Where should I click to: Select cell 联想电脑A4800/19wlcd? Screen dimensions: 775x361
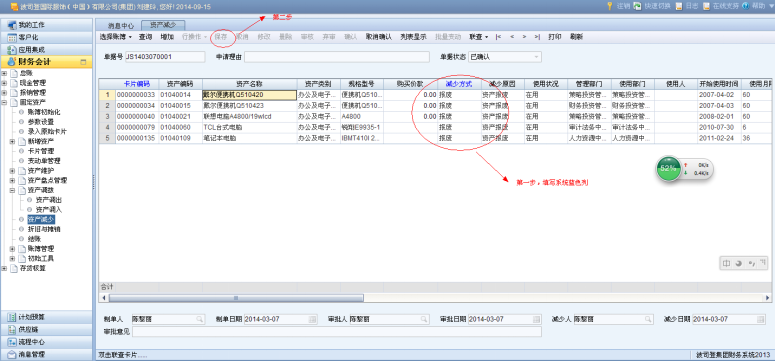pos(250,116)
